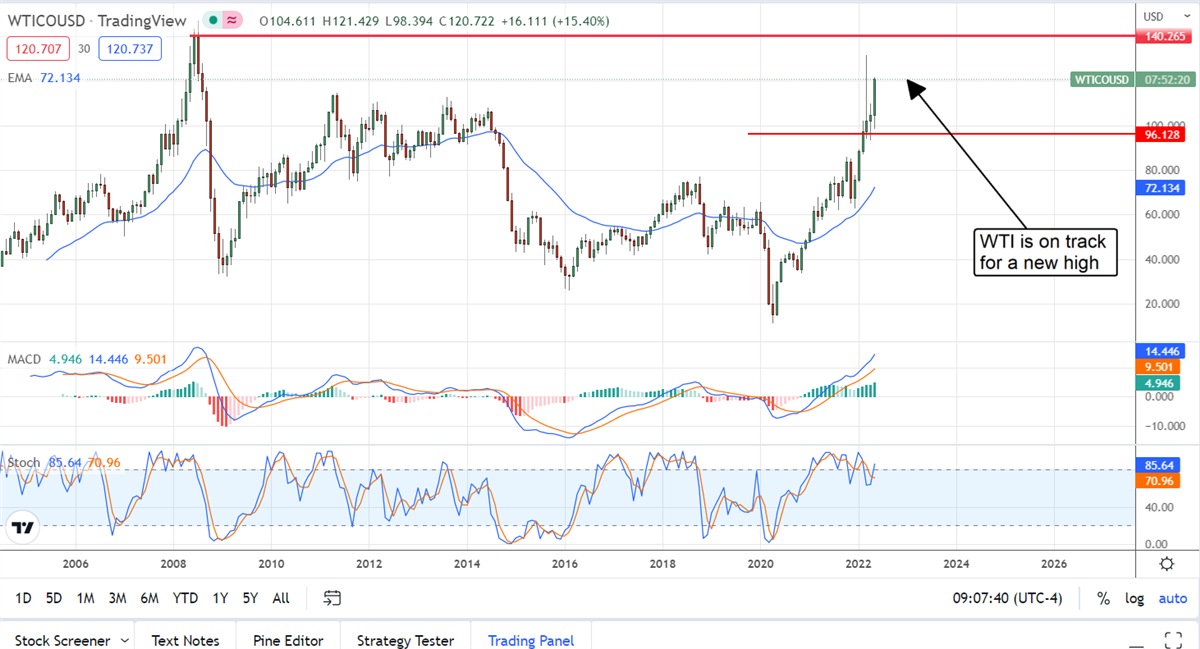Open the Pine Editor tab
This screenshot has height=649, width=1200.
pyautogui.click(x=288, y=640)
